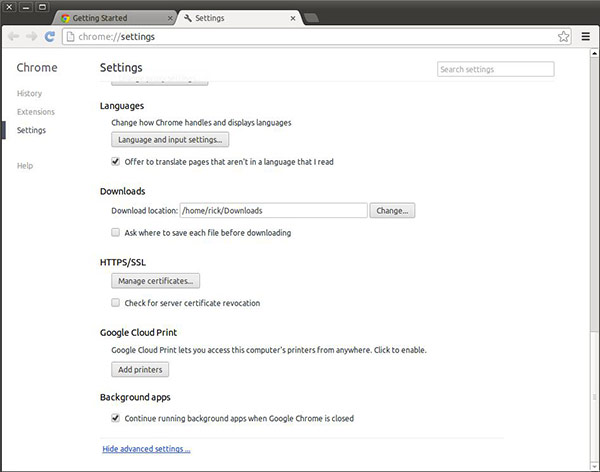The height and width of the screenshot is (472, 600).
Task: Open History in the sidebar
Action: tap(29, 93)
